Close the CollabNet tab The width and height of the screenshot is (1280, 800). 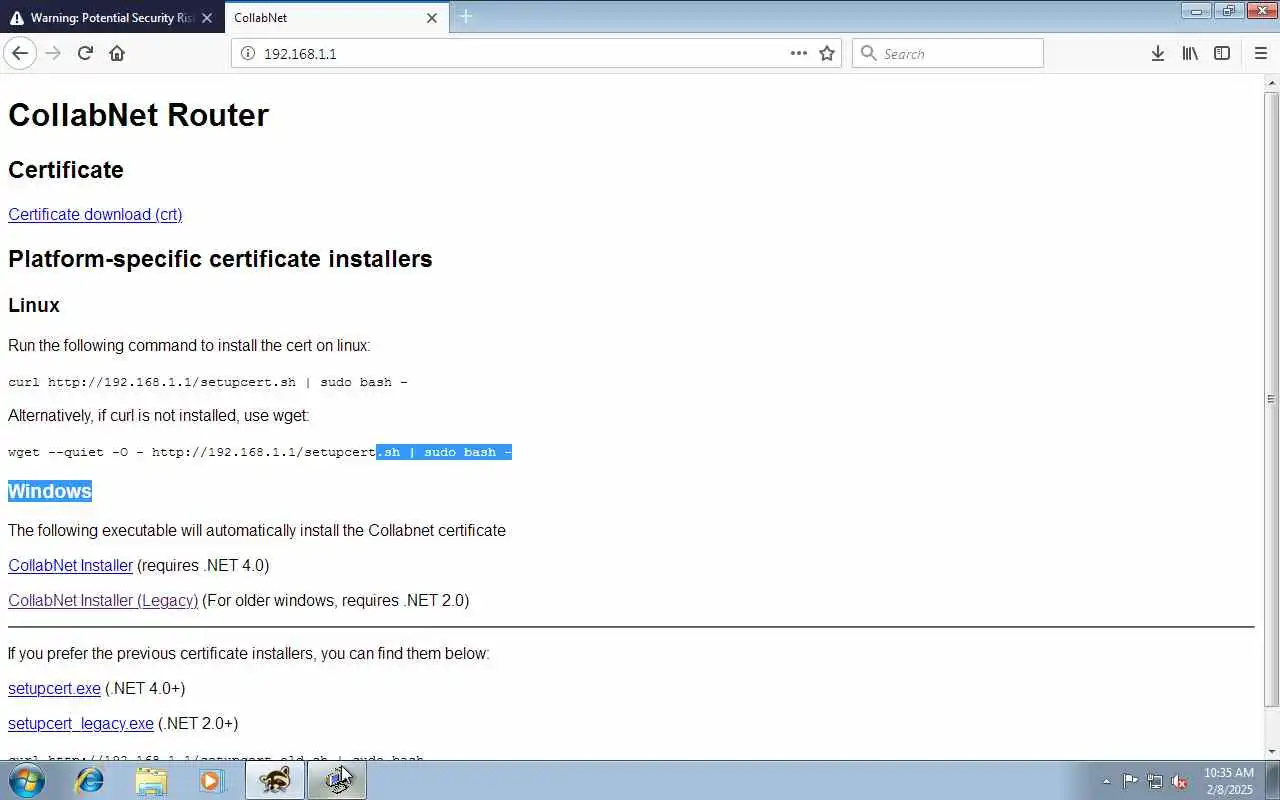click(x=432, y=18)
